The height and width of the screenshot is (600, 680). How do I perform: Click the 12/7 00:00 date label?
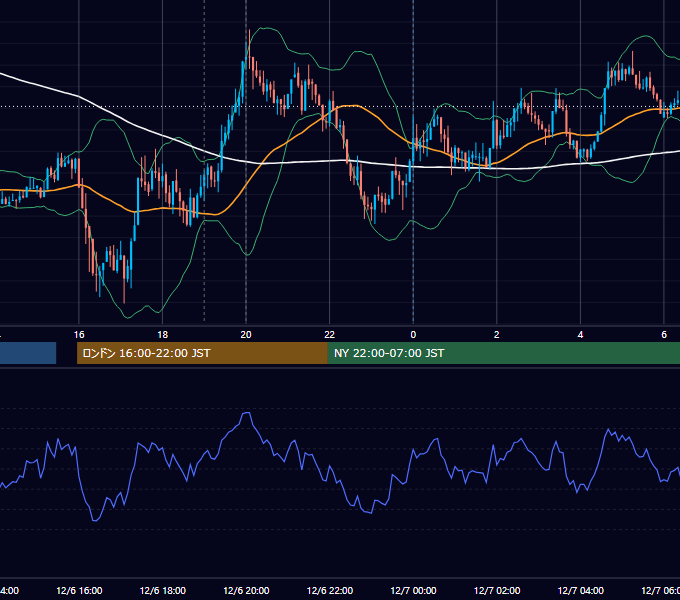point(413,591)
